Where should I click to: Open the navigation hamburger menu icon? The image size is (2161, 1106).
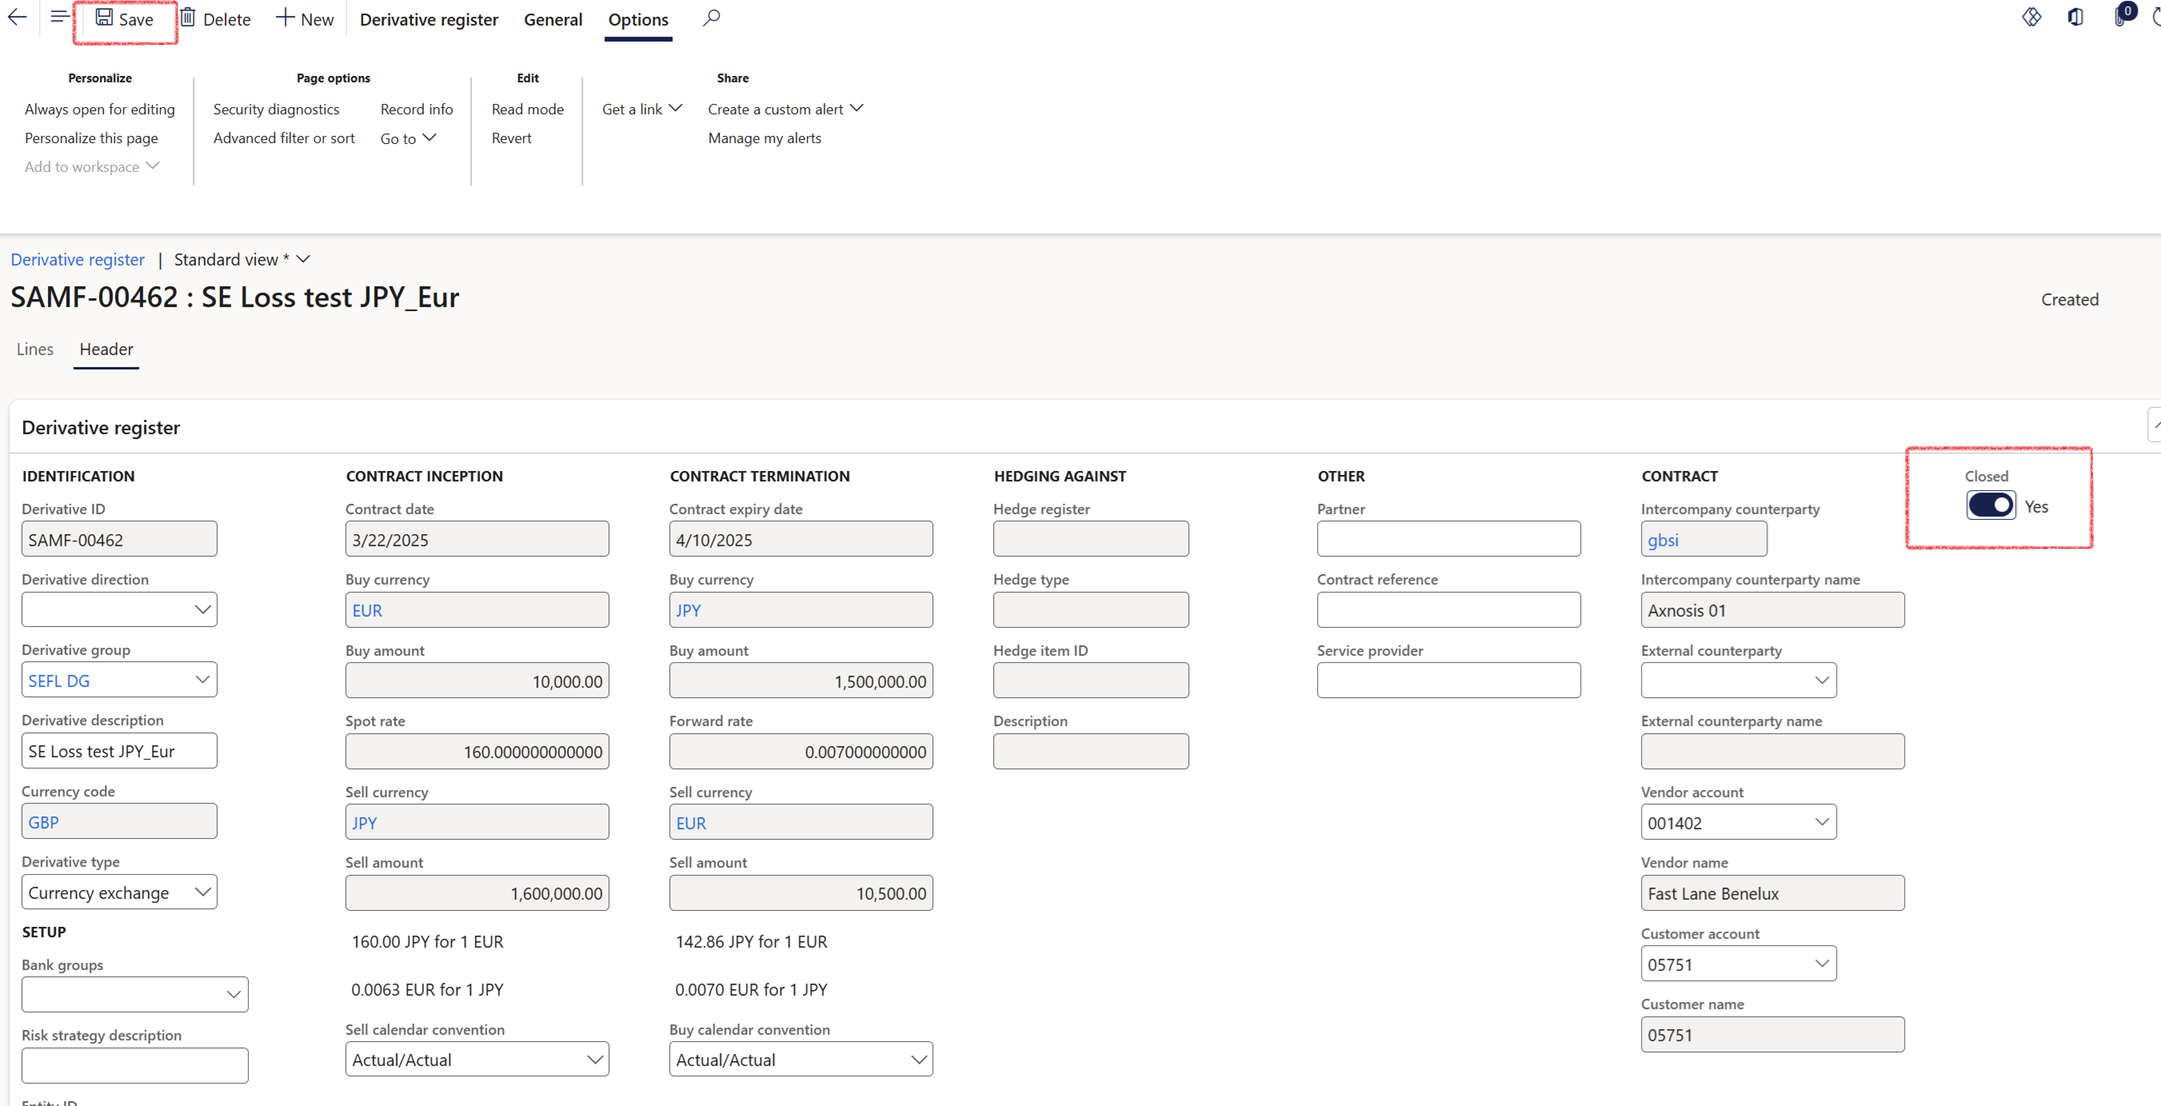pyautogui.click(x=60, y=17)
